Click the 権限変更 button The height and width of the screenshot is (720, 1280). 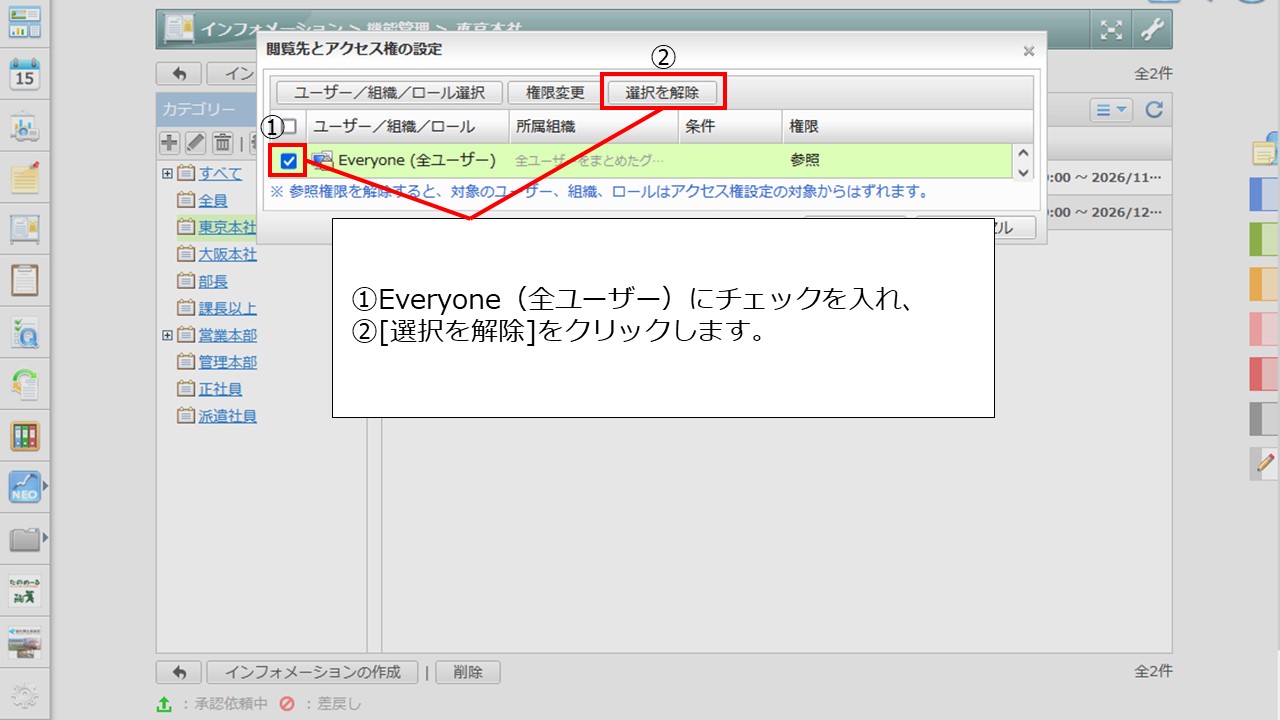[555, 92]
